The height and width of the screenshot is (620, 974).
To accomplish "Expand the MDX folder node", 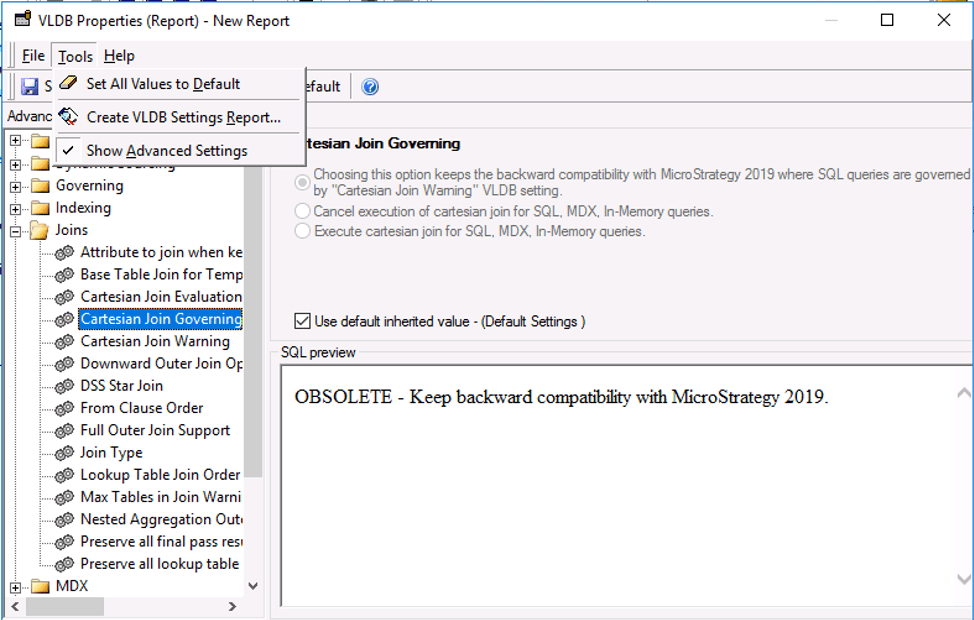I will point(16,587).
